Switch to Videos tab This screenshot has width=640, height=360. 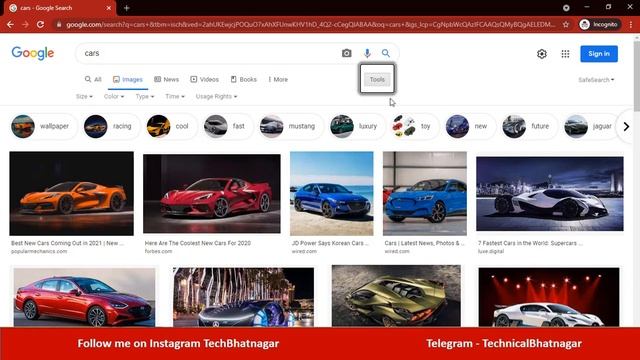(204, 79)
